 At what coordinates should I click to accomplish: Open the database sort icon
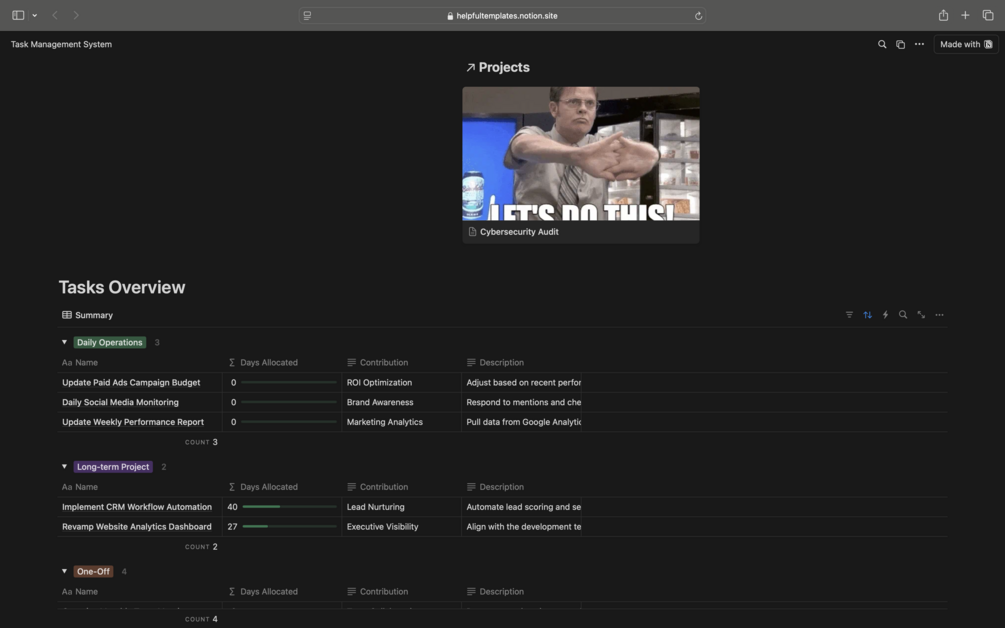point(867,315)
